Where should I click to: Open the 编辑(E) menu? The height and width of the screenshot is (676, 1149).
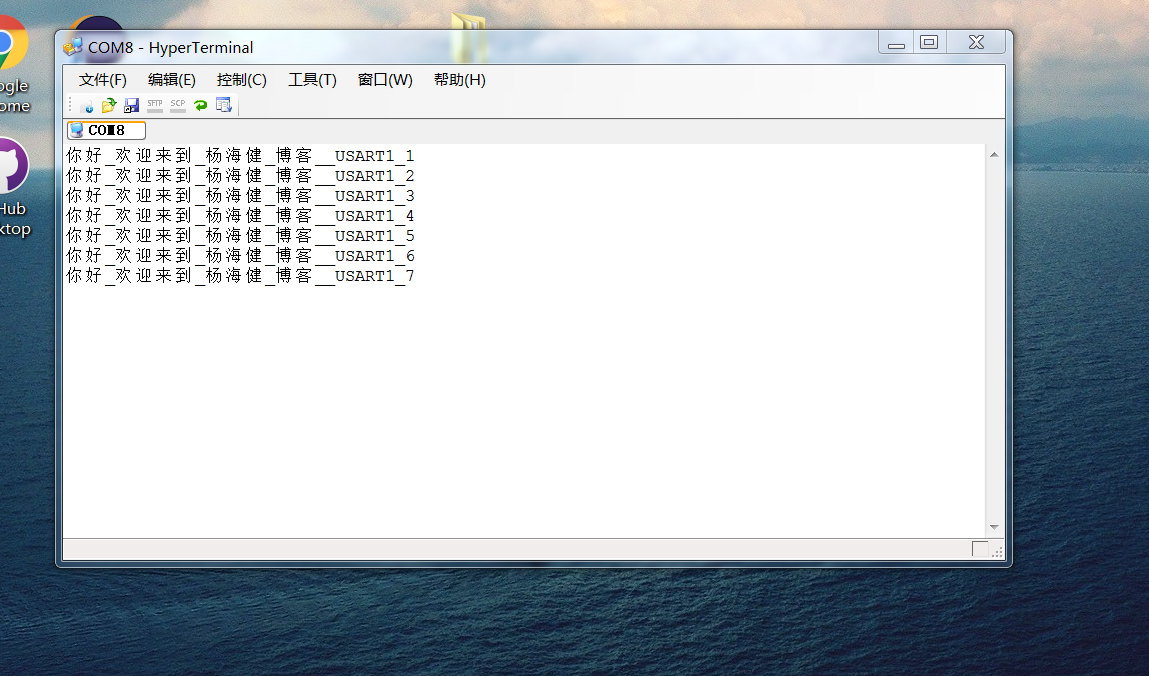[171, 80]
